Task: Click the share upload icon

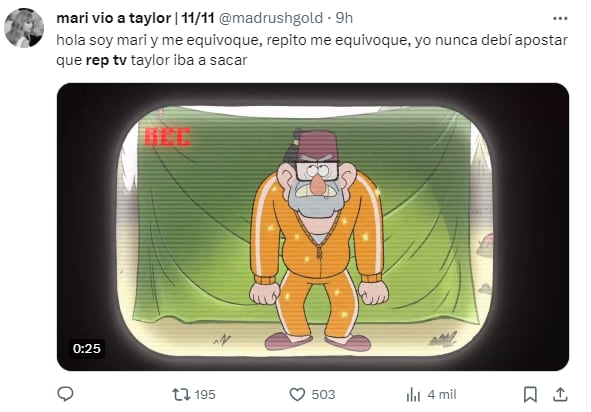Action: click(x=560, y=395)
